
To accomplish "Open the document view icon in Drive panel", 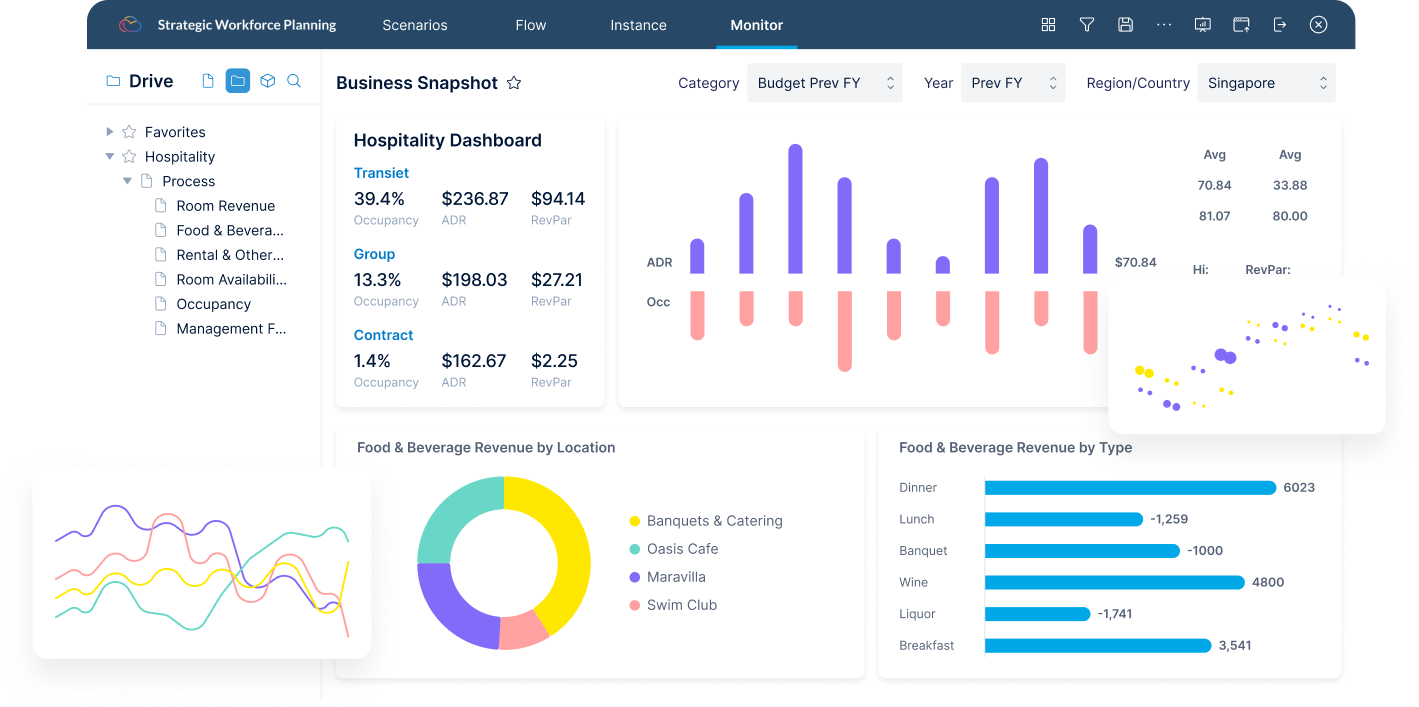I will click(x=209, y=81).
